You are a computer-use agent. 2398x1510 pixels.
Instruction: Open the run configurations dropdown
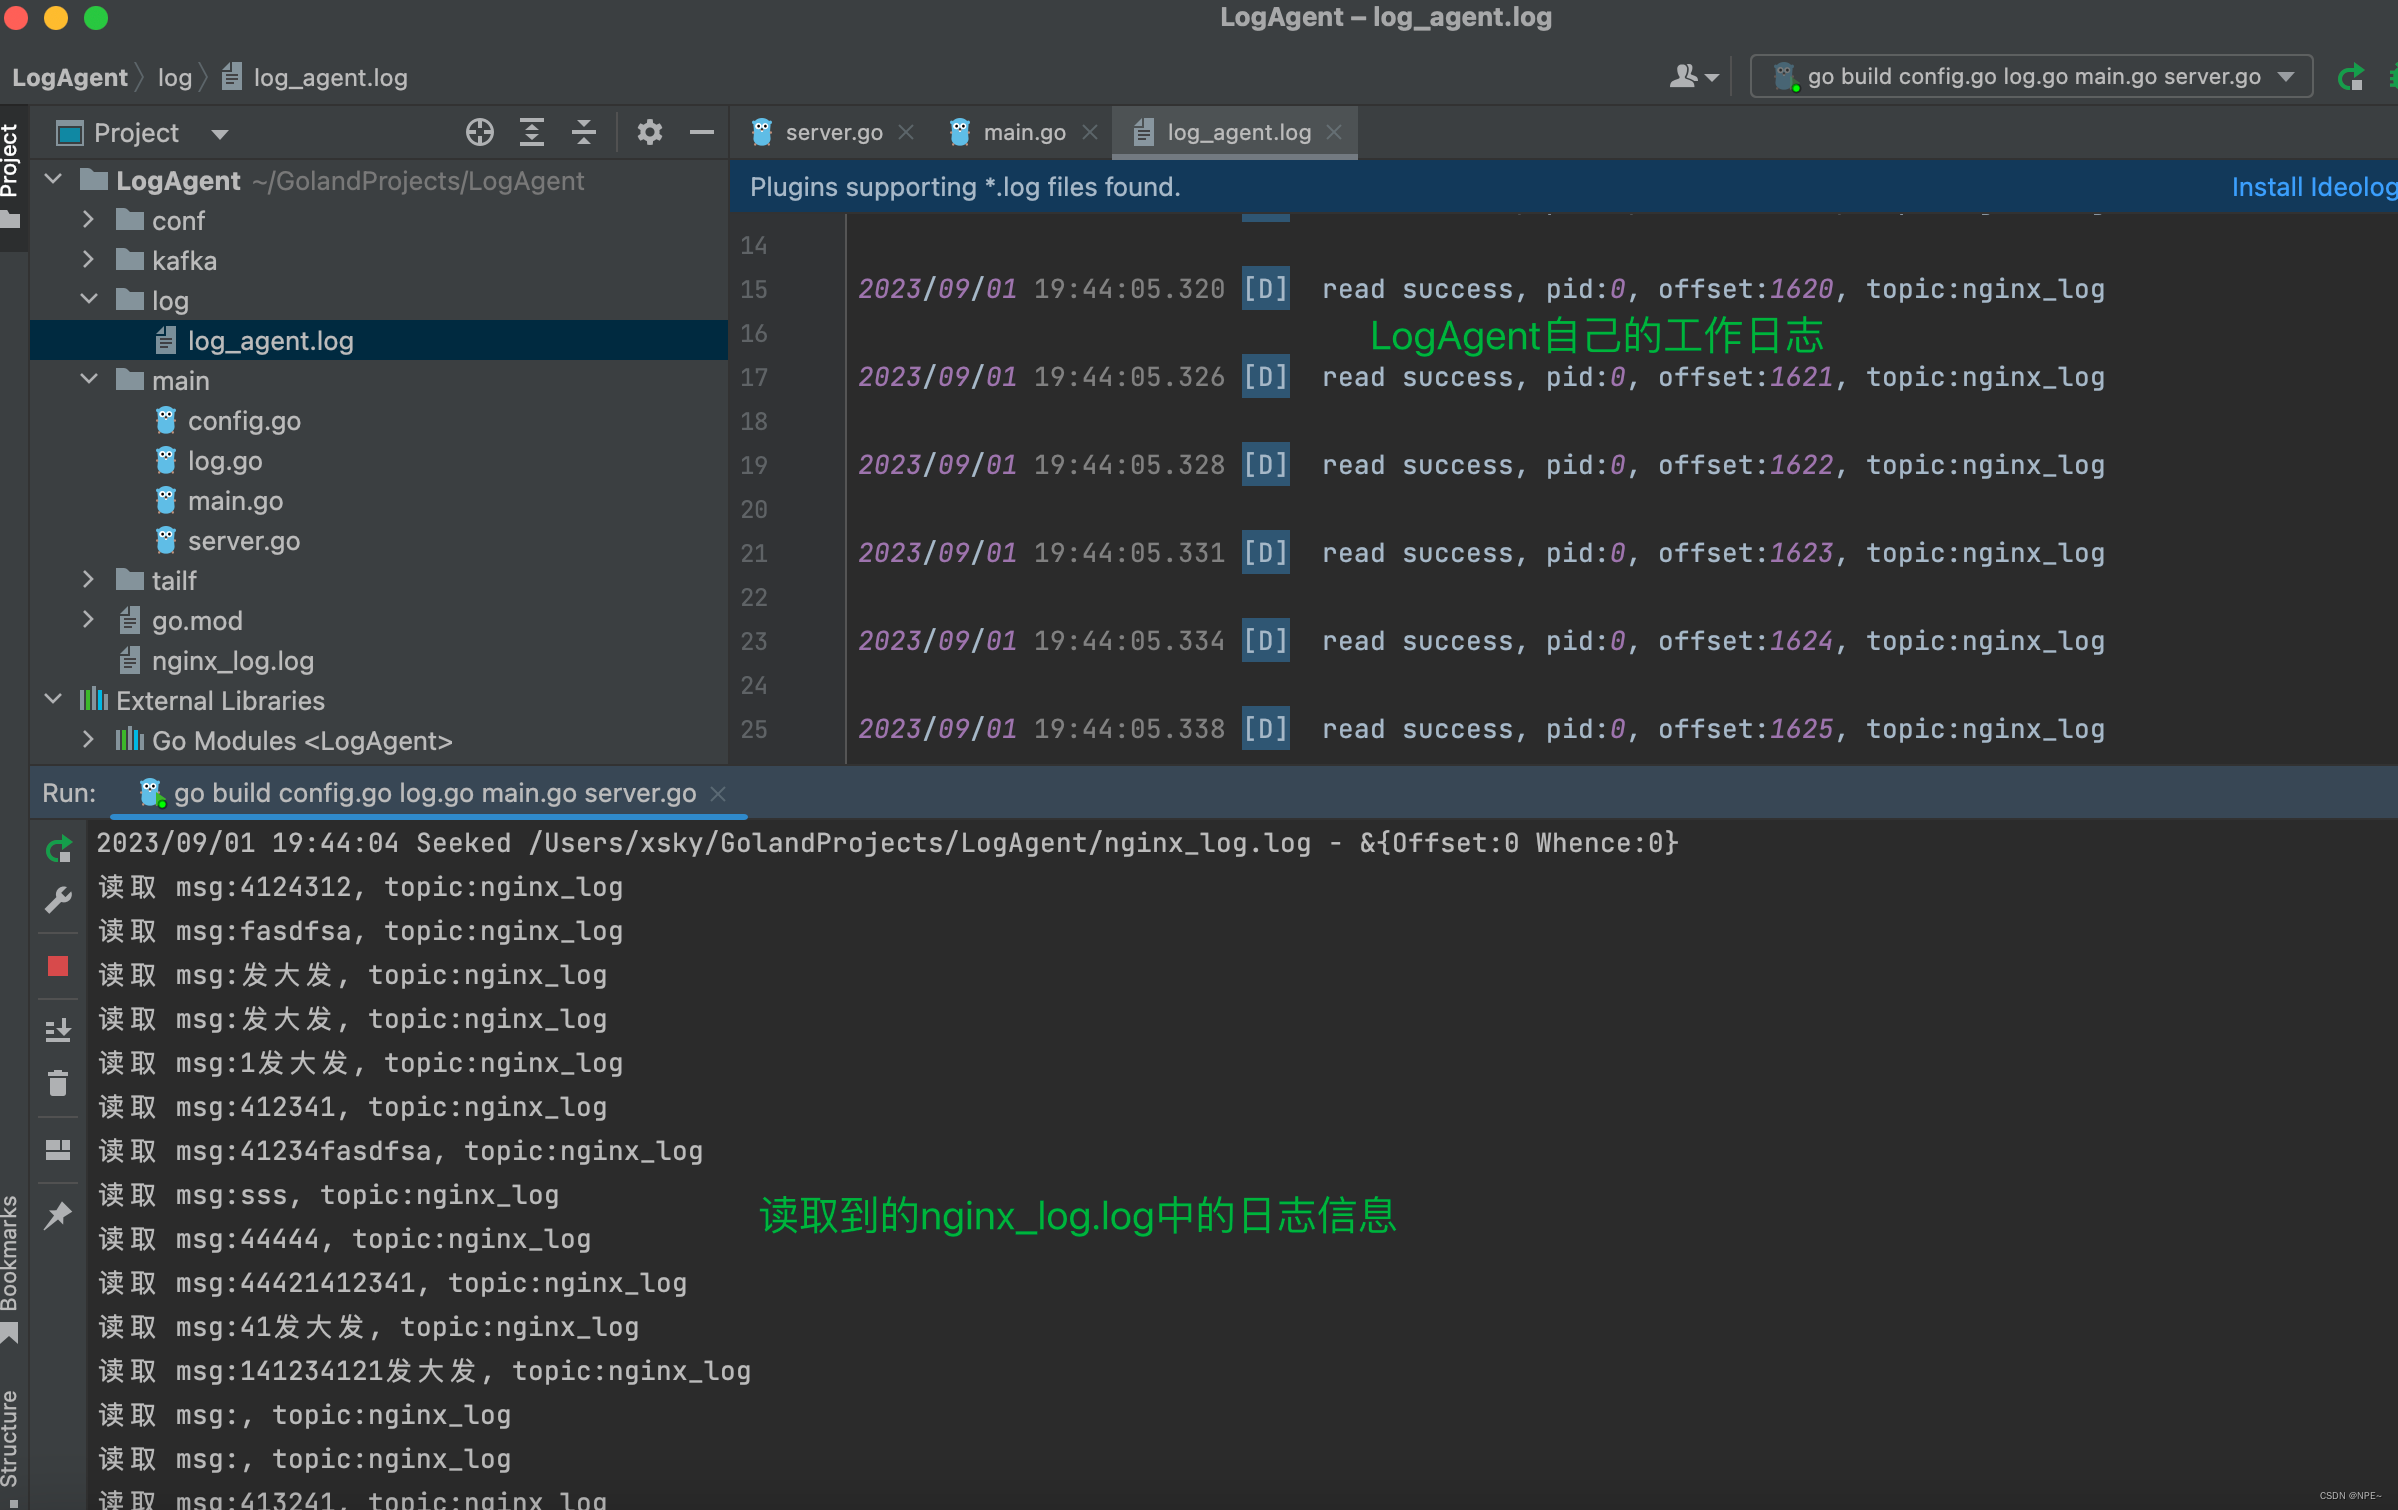2286,76
